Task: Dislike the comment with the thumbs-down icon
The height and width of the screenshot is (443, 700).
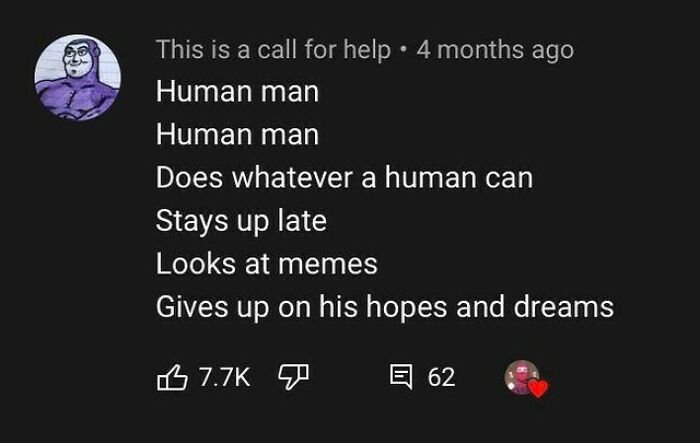Action: pyautogui.click(x=293, y=377)
